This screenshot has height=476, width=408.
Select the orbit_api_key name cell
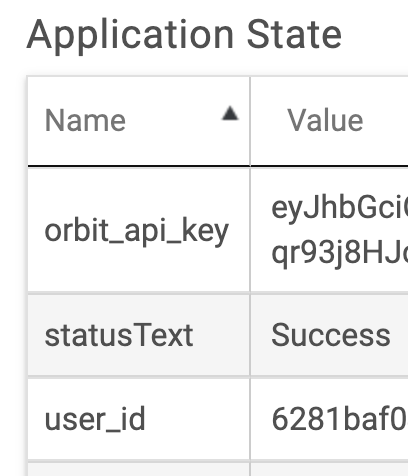click(x=138, y=230)
